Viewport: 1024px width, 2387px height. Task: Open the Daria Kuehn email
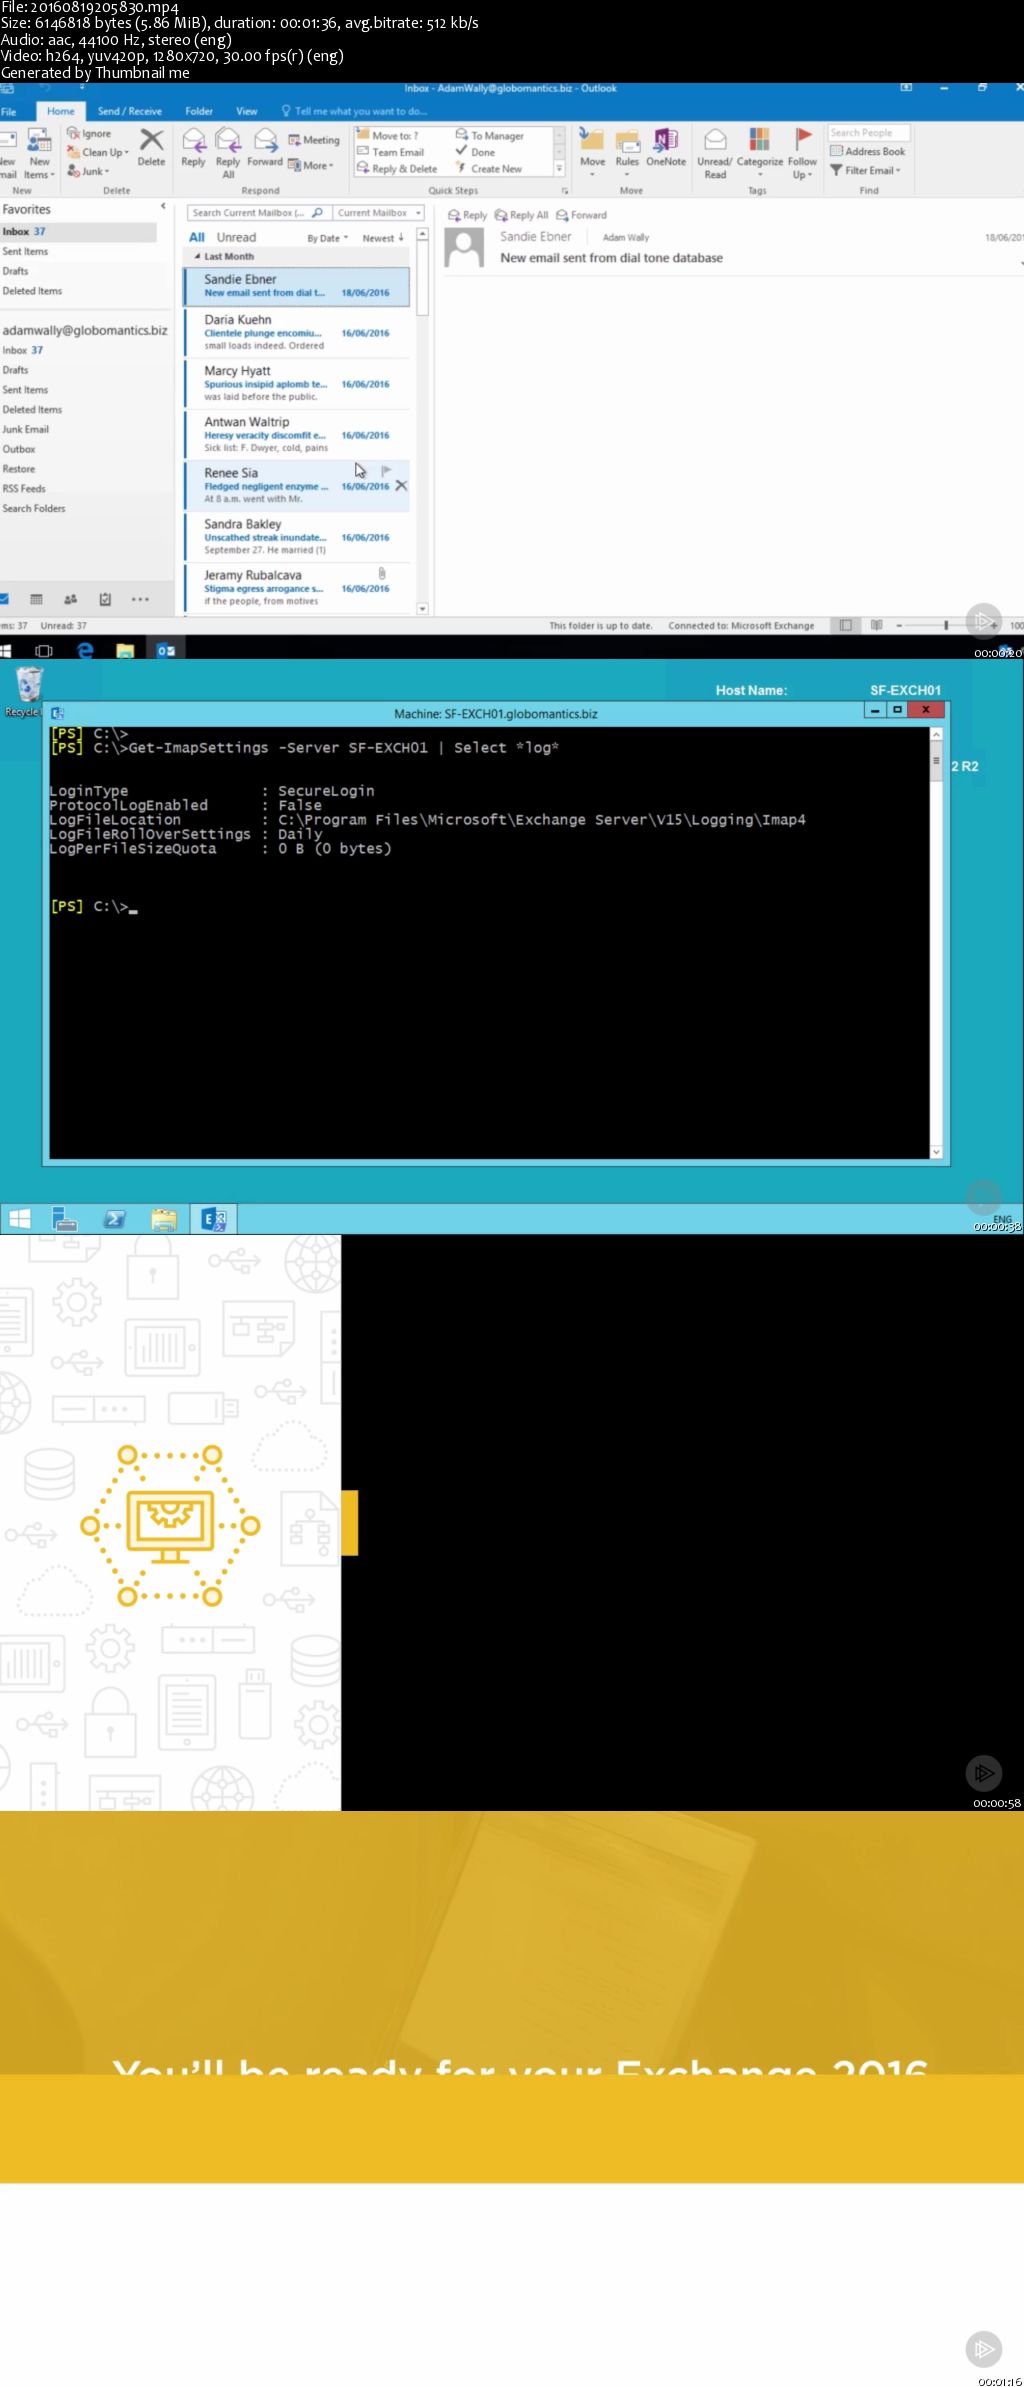(297, 333)
